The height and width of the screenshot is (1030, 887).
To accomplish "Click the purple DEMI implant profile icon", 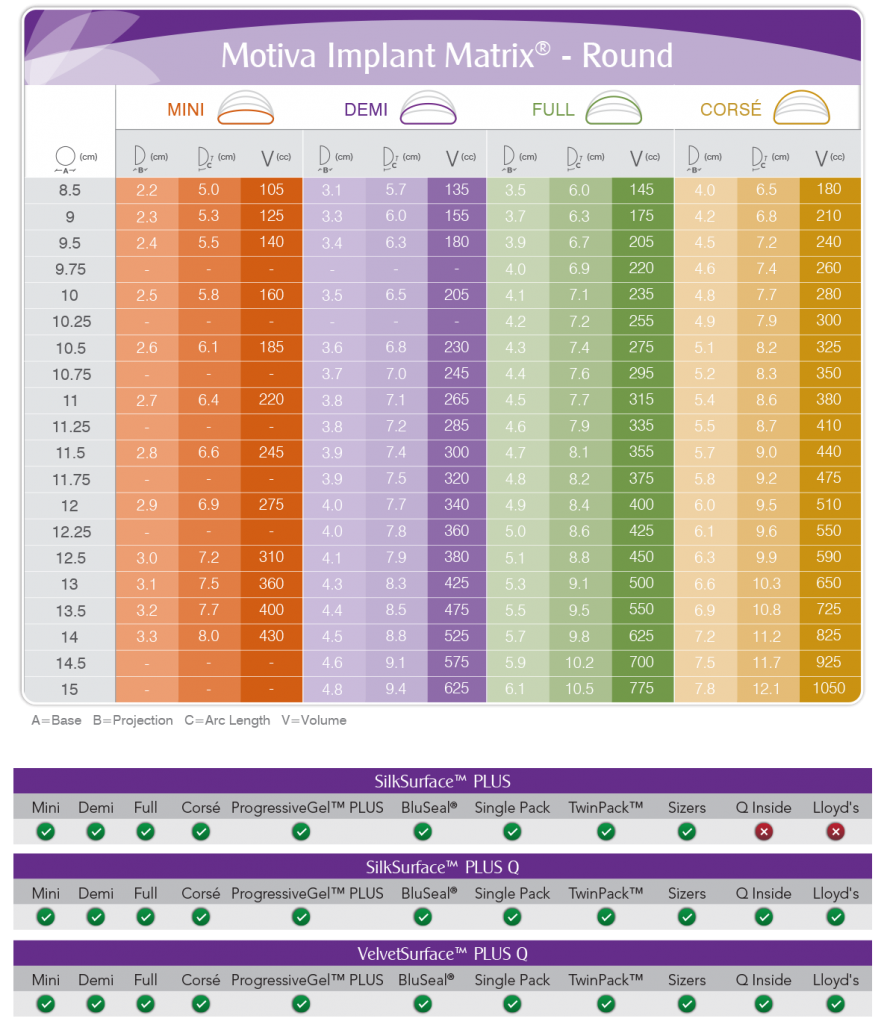I will point(428,108).
